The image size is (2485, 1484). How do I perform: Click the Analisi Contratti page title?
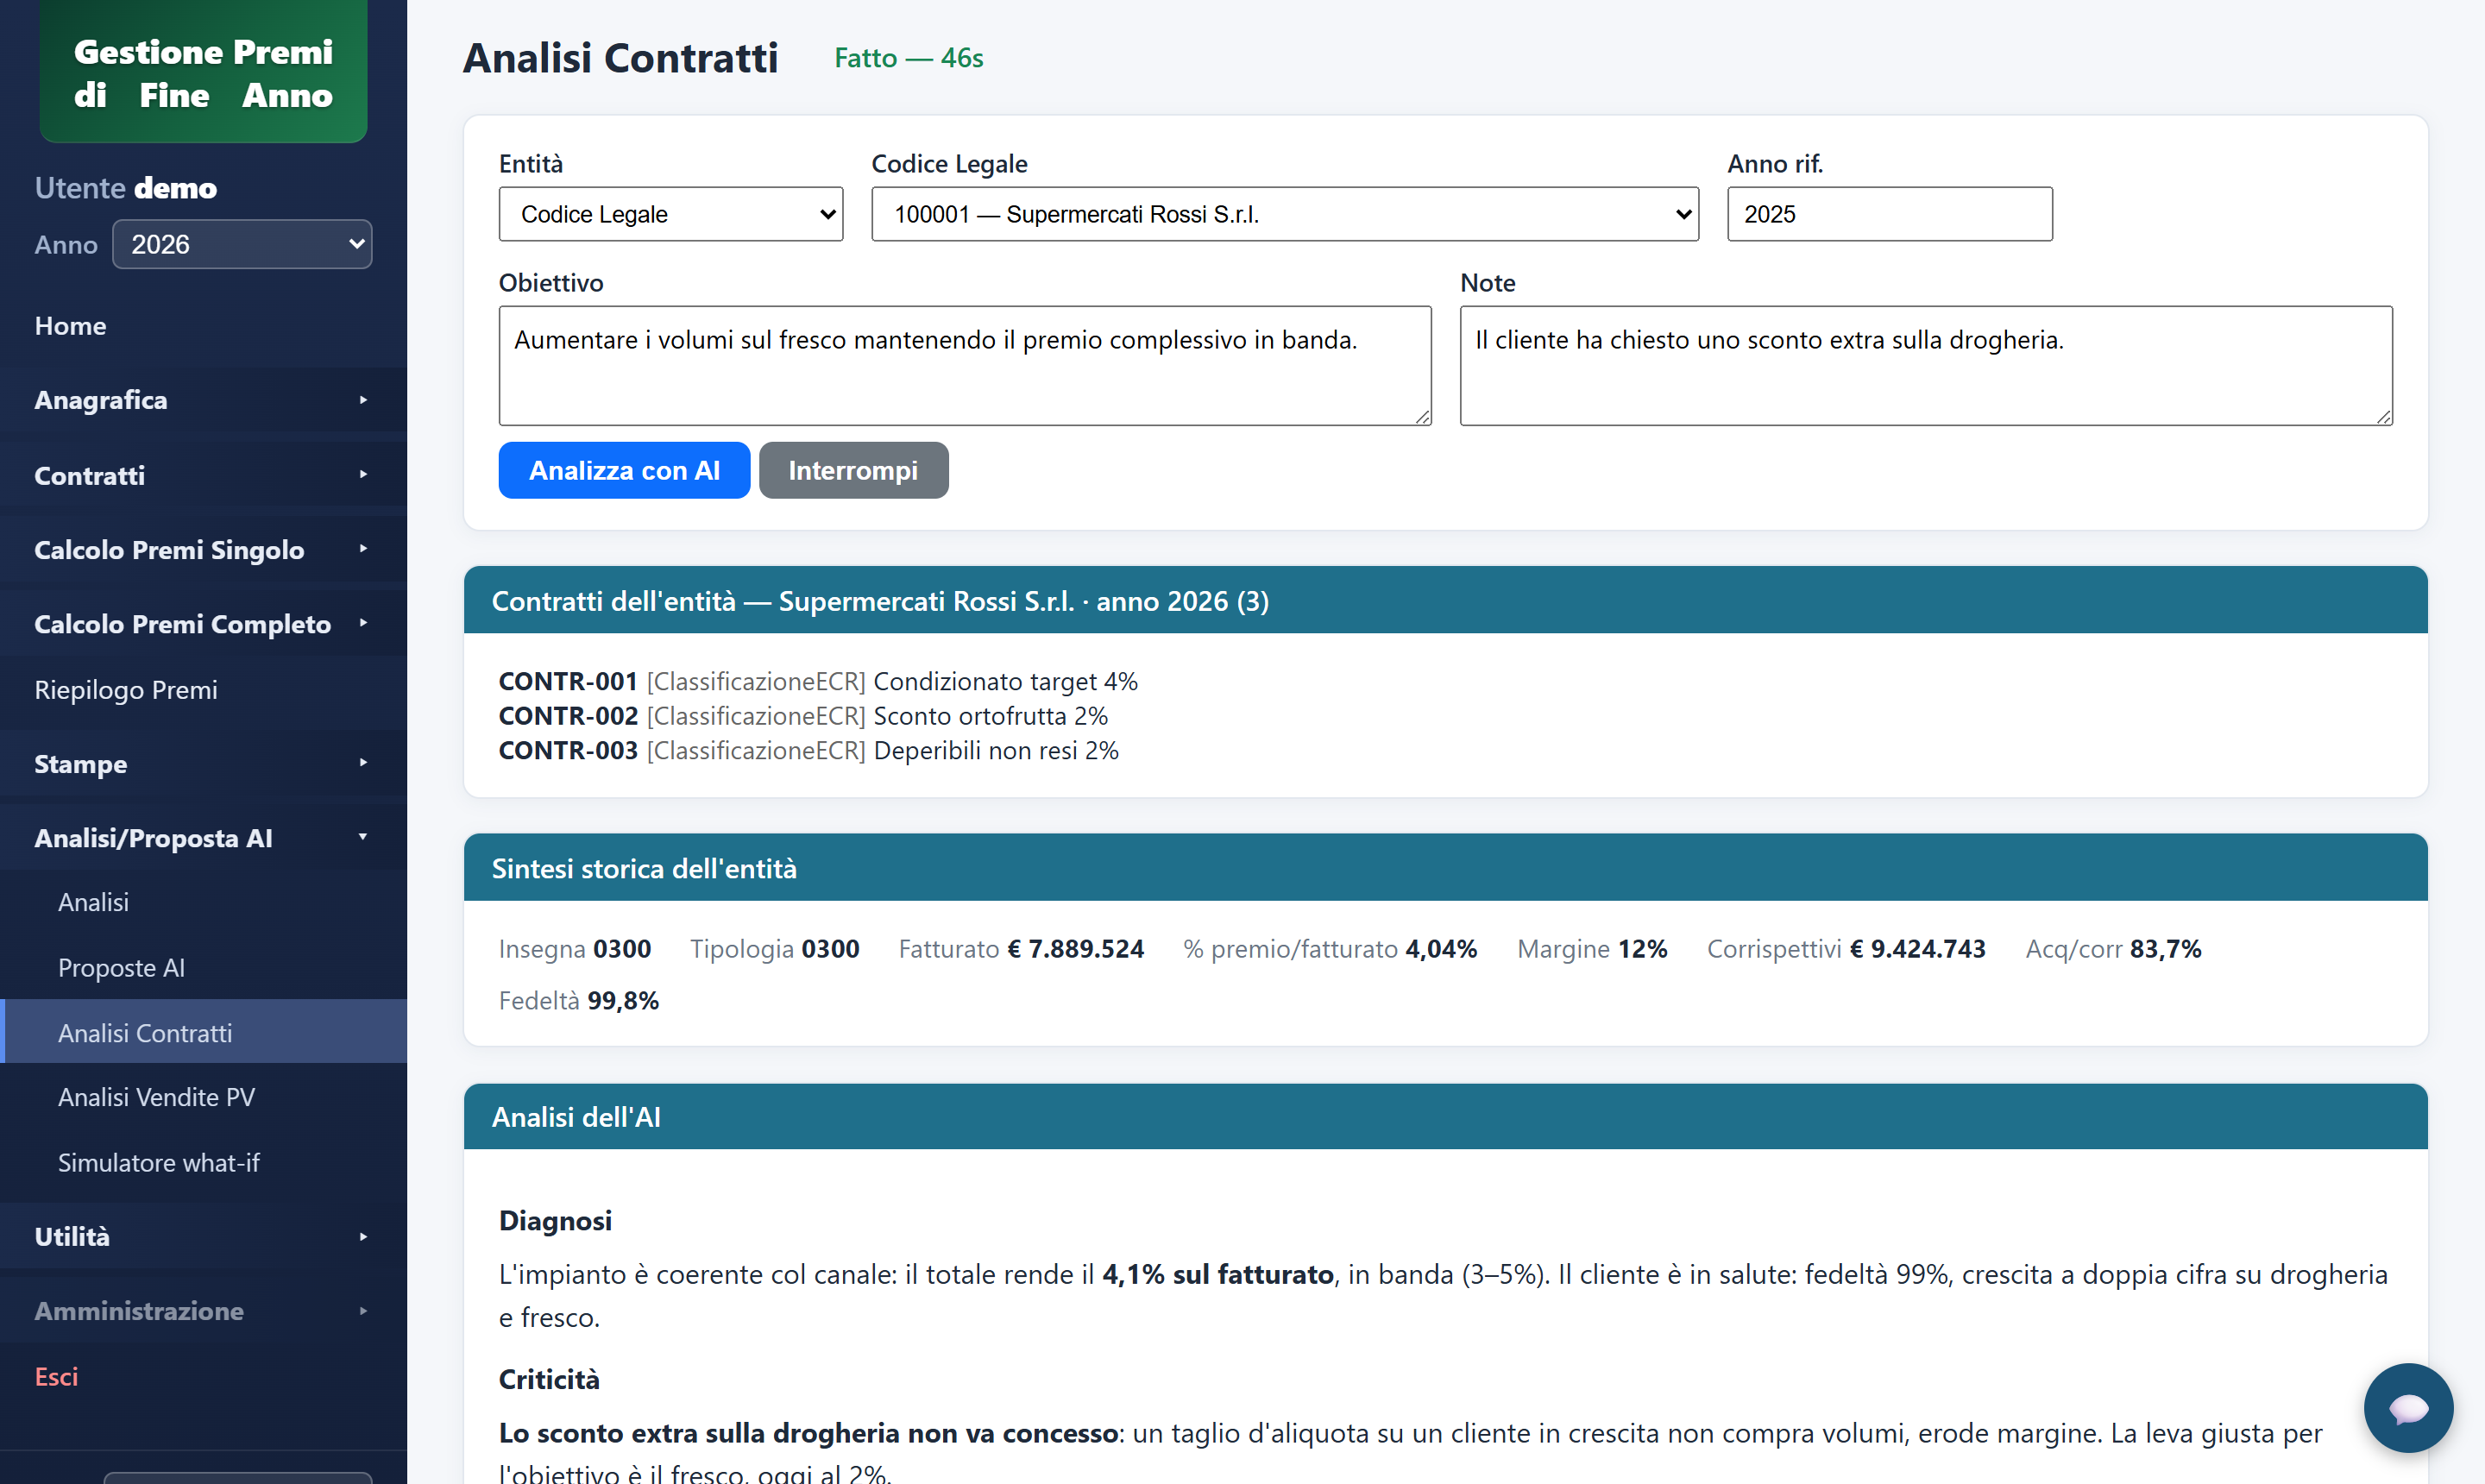click(620, 58)
